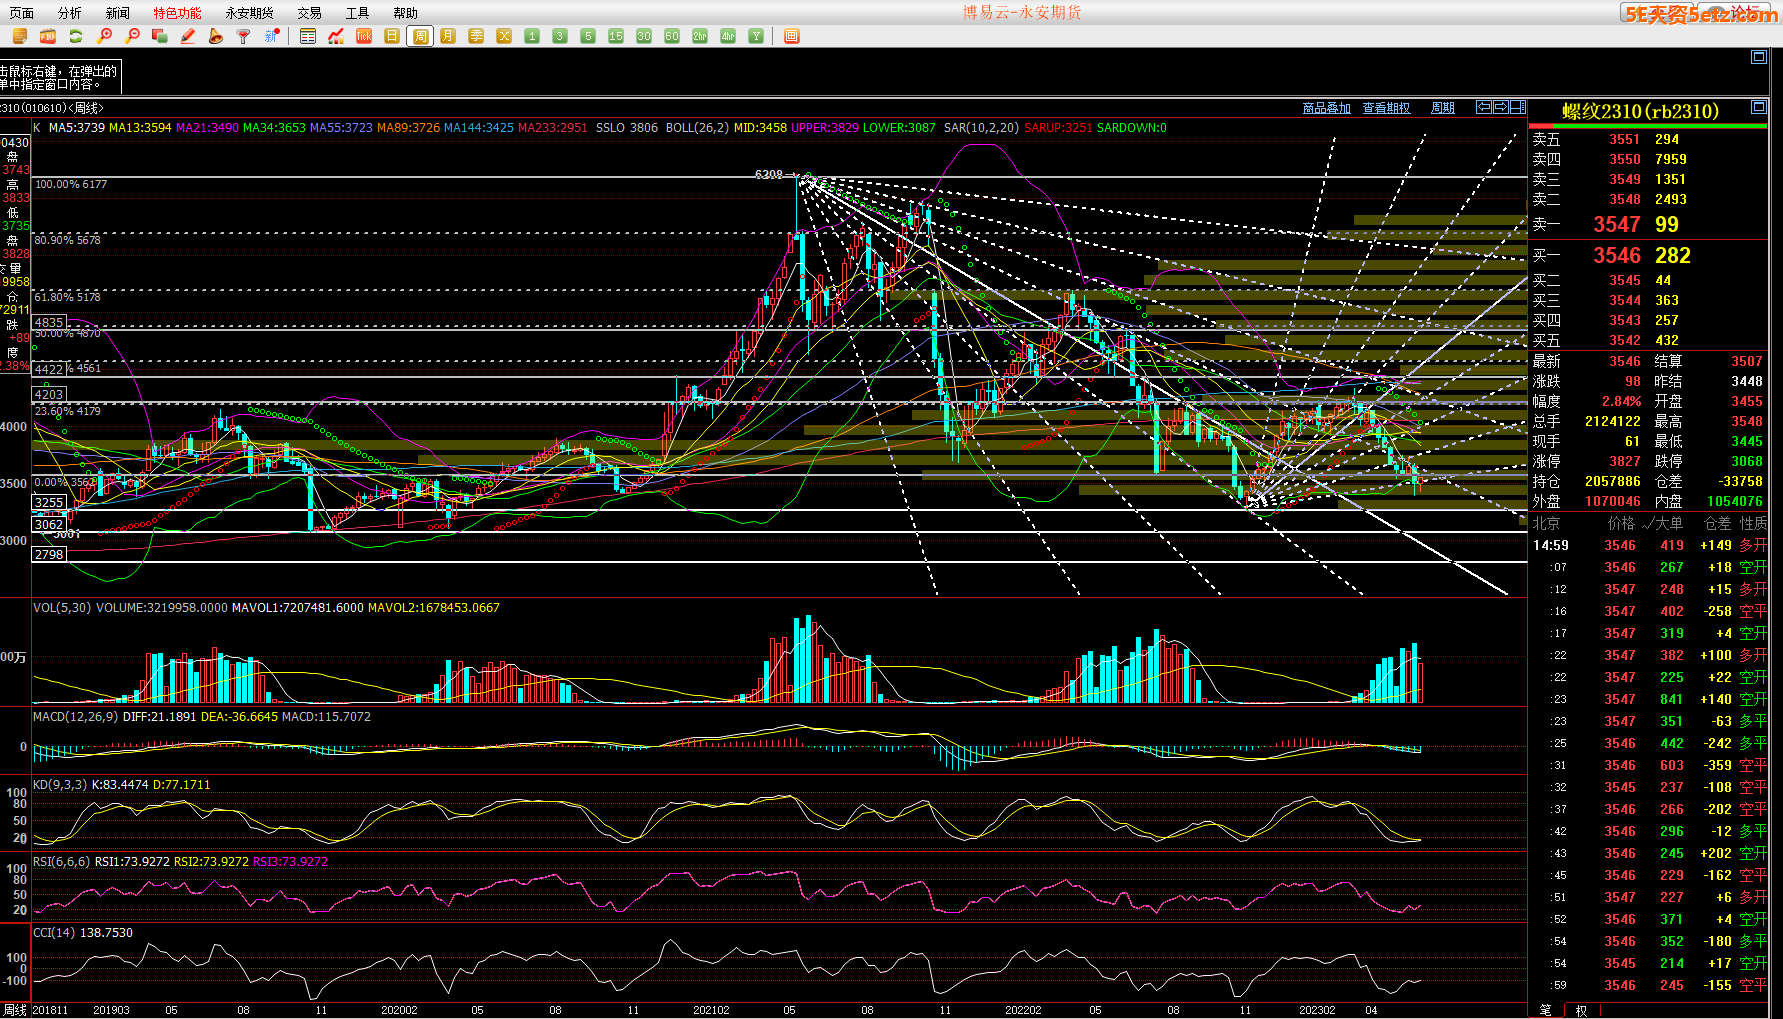Image resolution: width=1783 pixels, height=1019 pixels.
Task: Click the previous contract left arrow
Action: pyautogui.click(x=1484, y=107)
